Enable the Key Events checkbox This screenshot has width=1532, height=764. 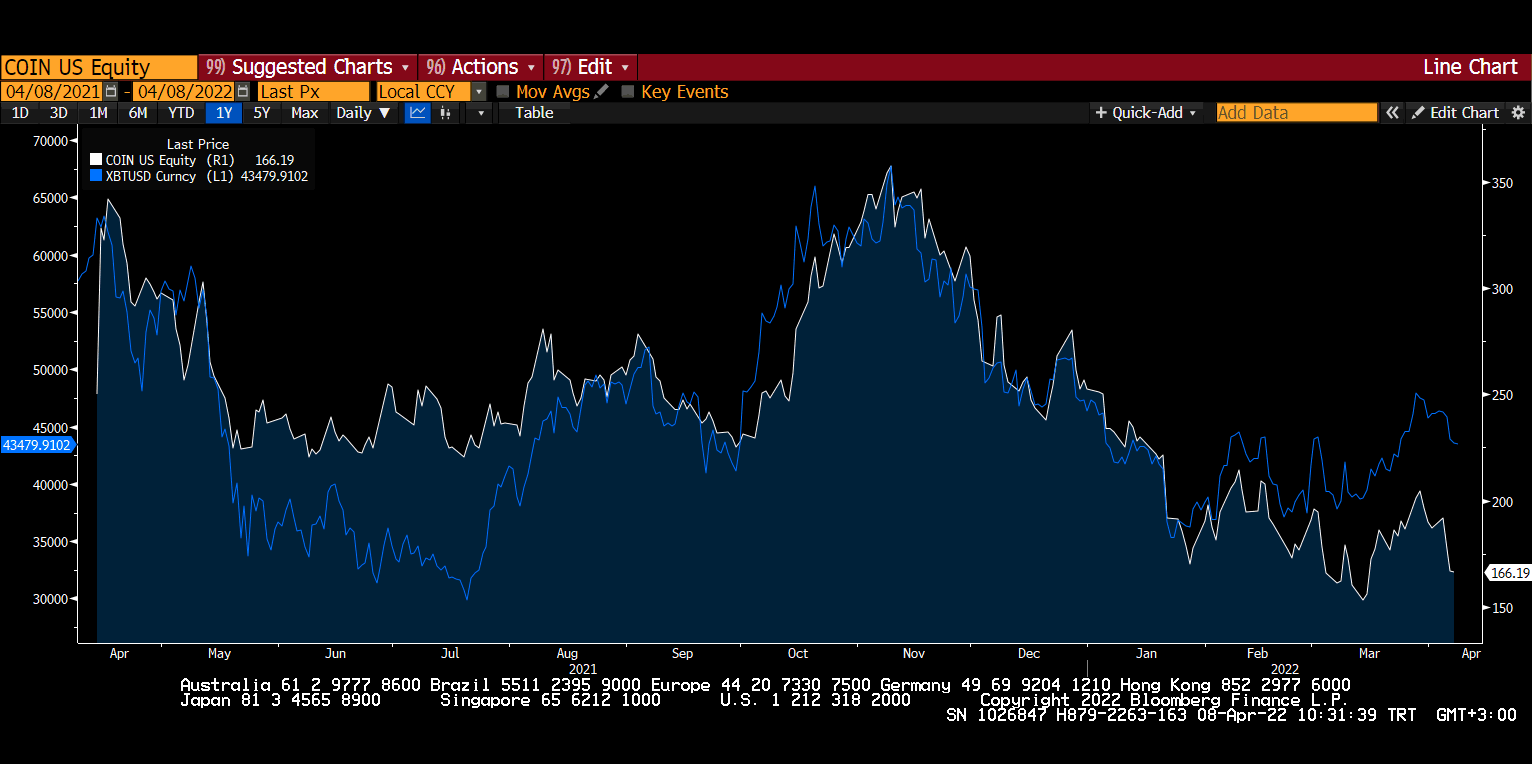tap(628, 91)
